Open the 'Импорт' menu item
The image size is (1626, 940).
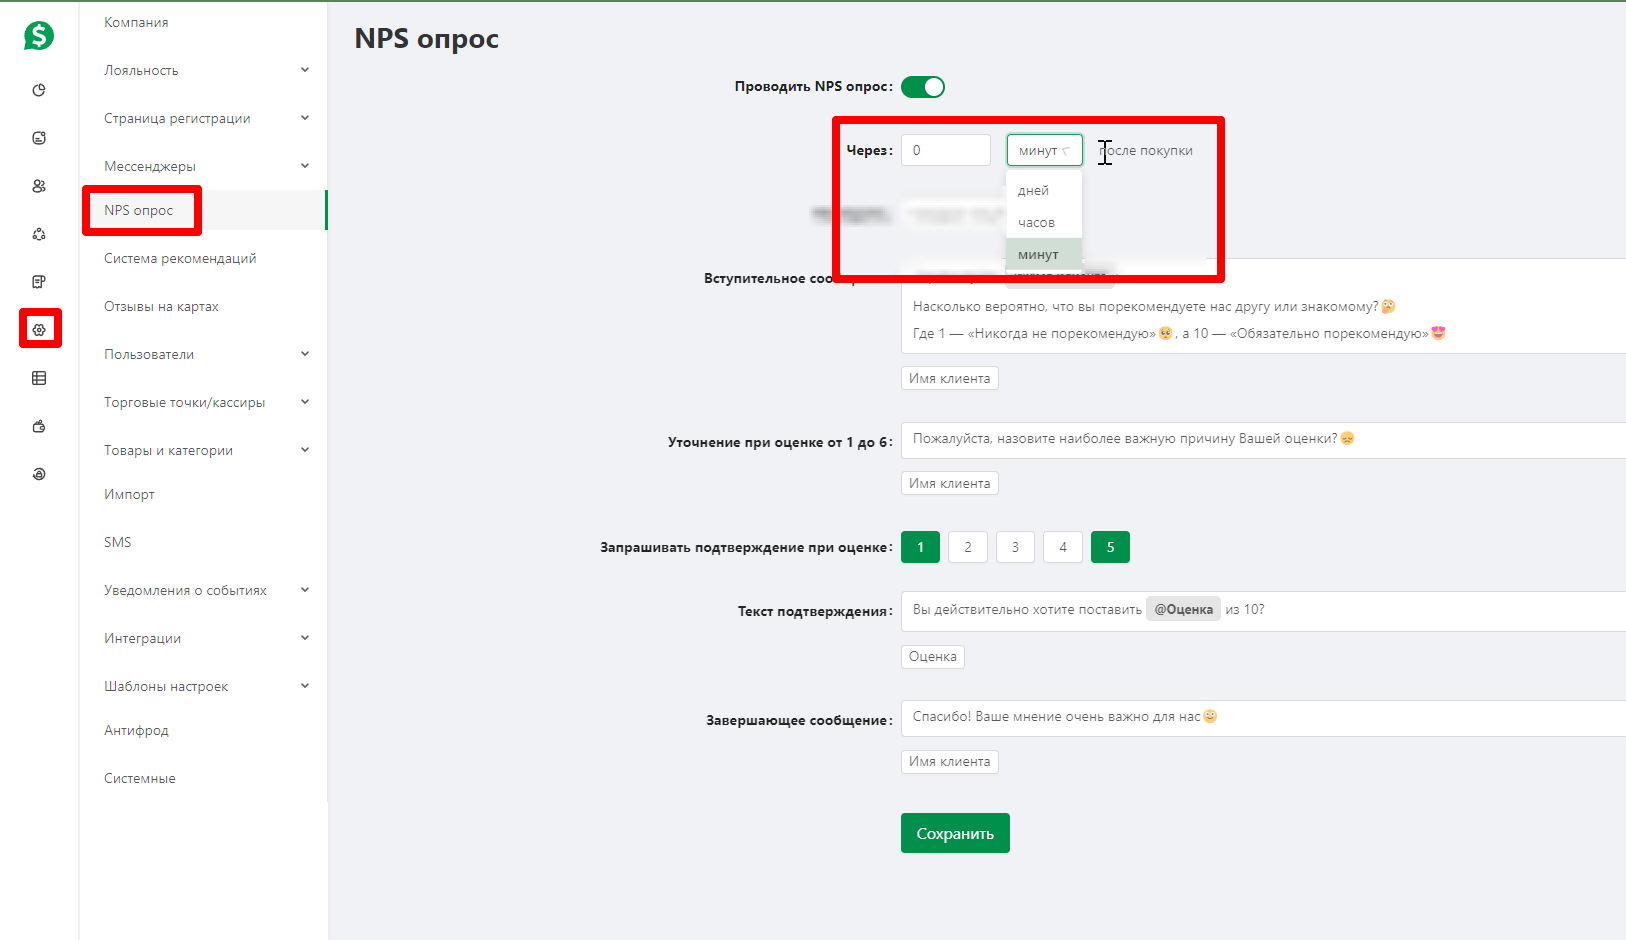click(x=129, y=494)
